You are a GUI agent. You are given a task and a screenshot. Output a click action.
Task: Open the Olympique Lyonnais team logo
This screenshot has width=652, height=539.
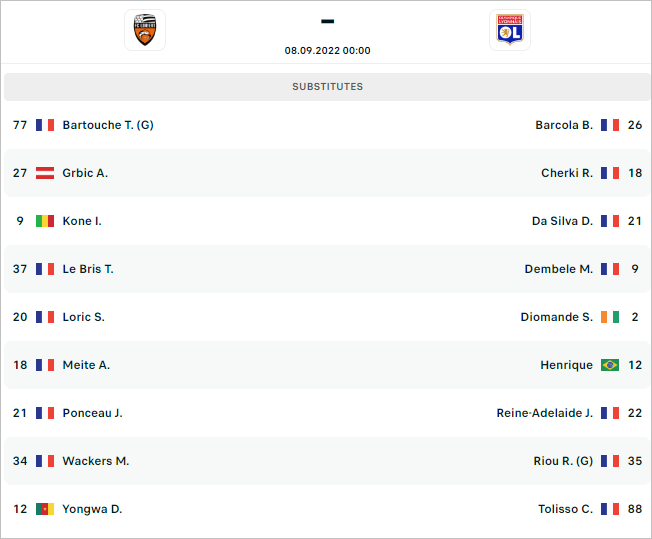(x=510, y=30)
